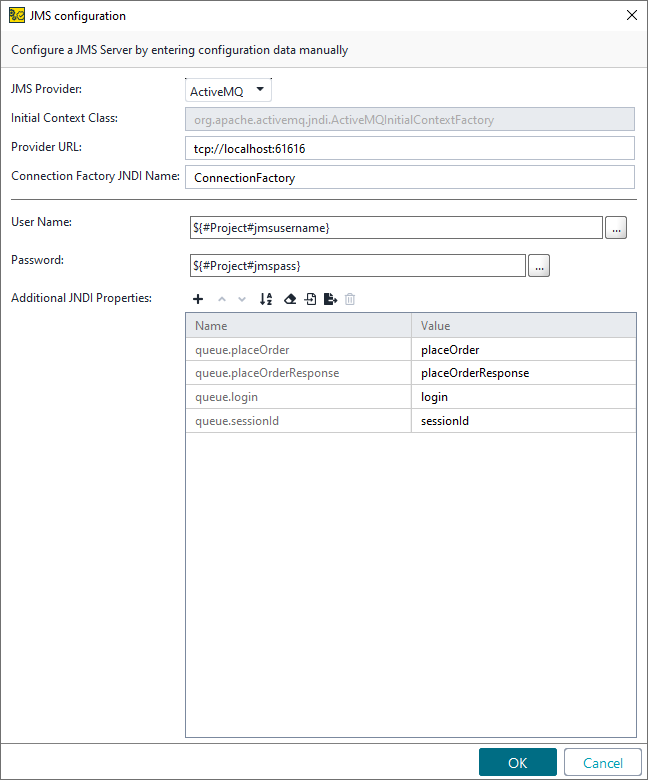
Task: Select the queue.placeOrderResponse name cell
Action: pyautogui.click(x=298, y=373)
